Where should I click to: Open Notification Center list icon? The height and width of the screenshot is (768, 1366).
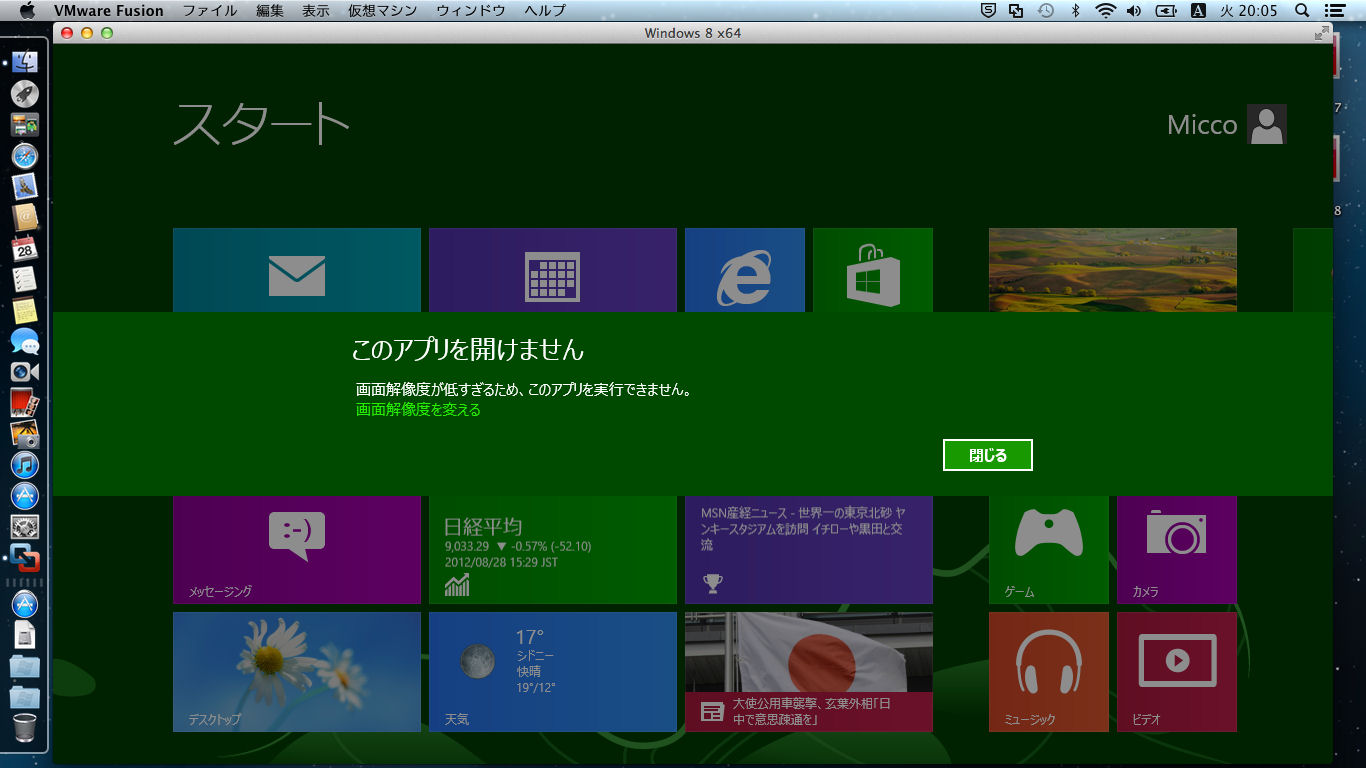[1334, 10]
